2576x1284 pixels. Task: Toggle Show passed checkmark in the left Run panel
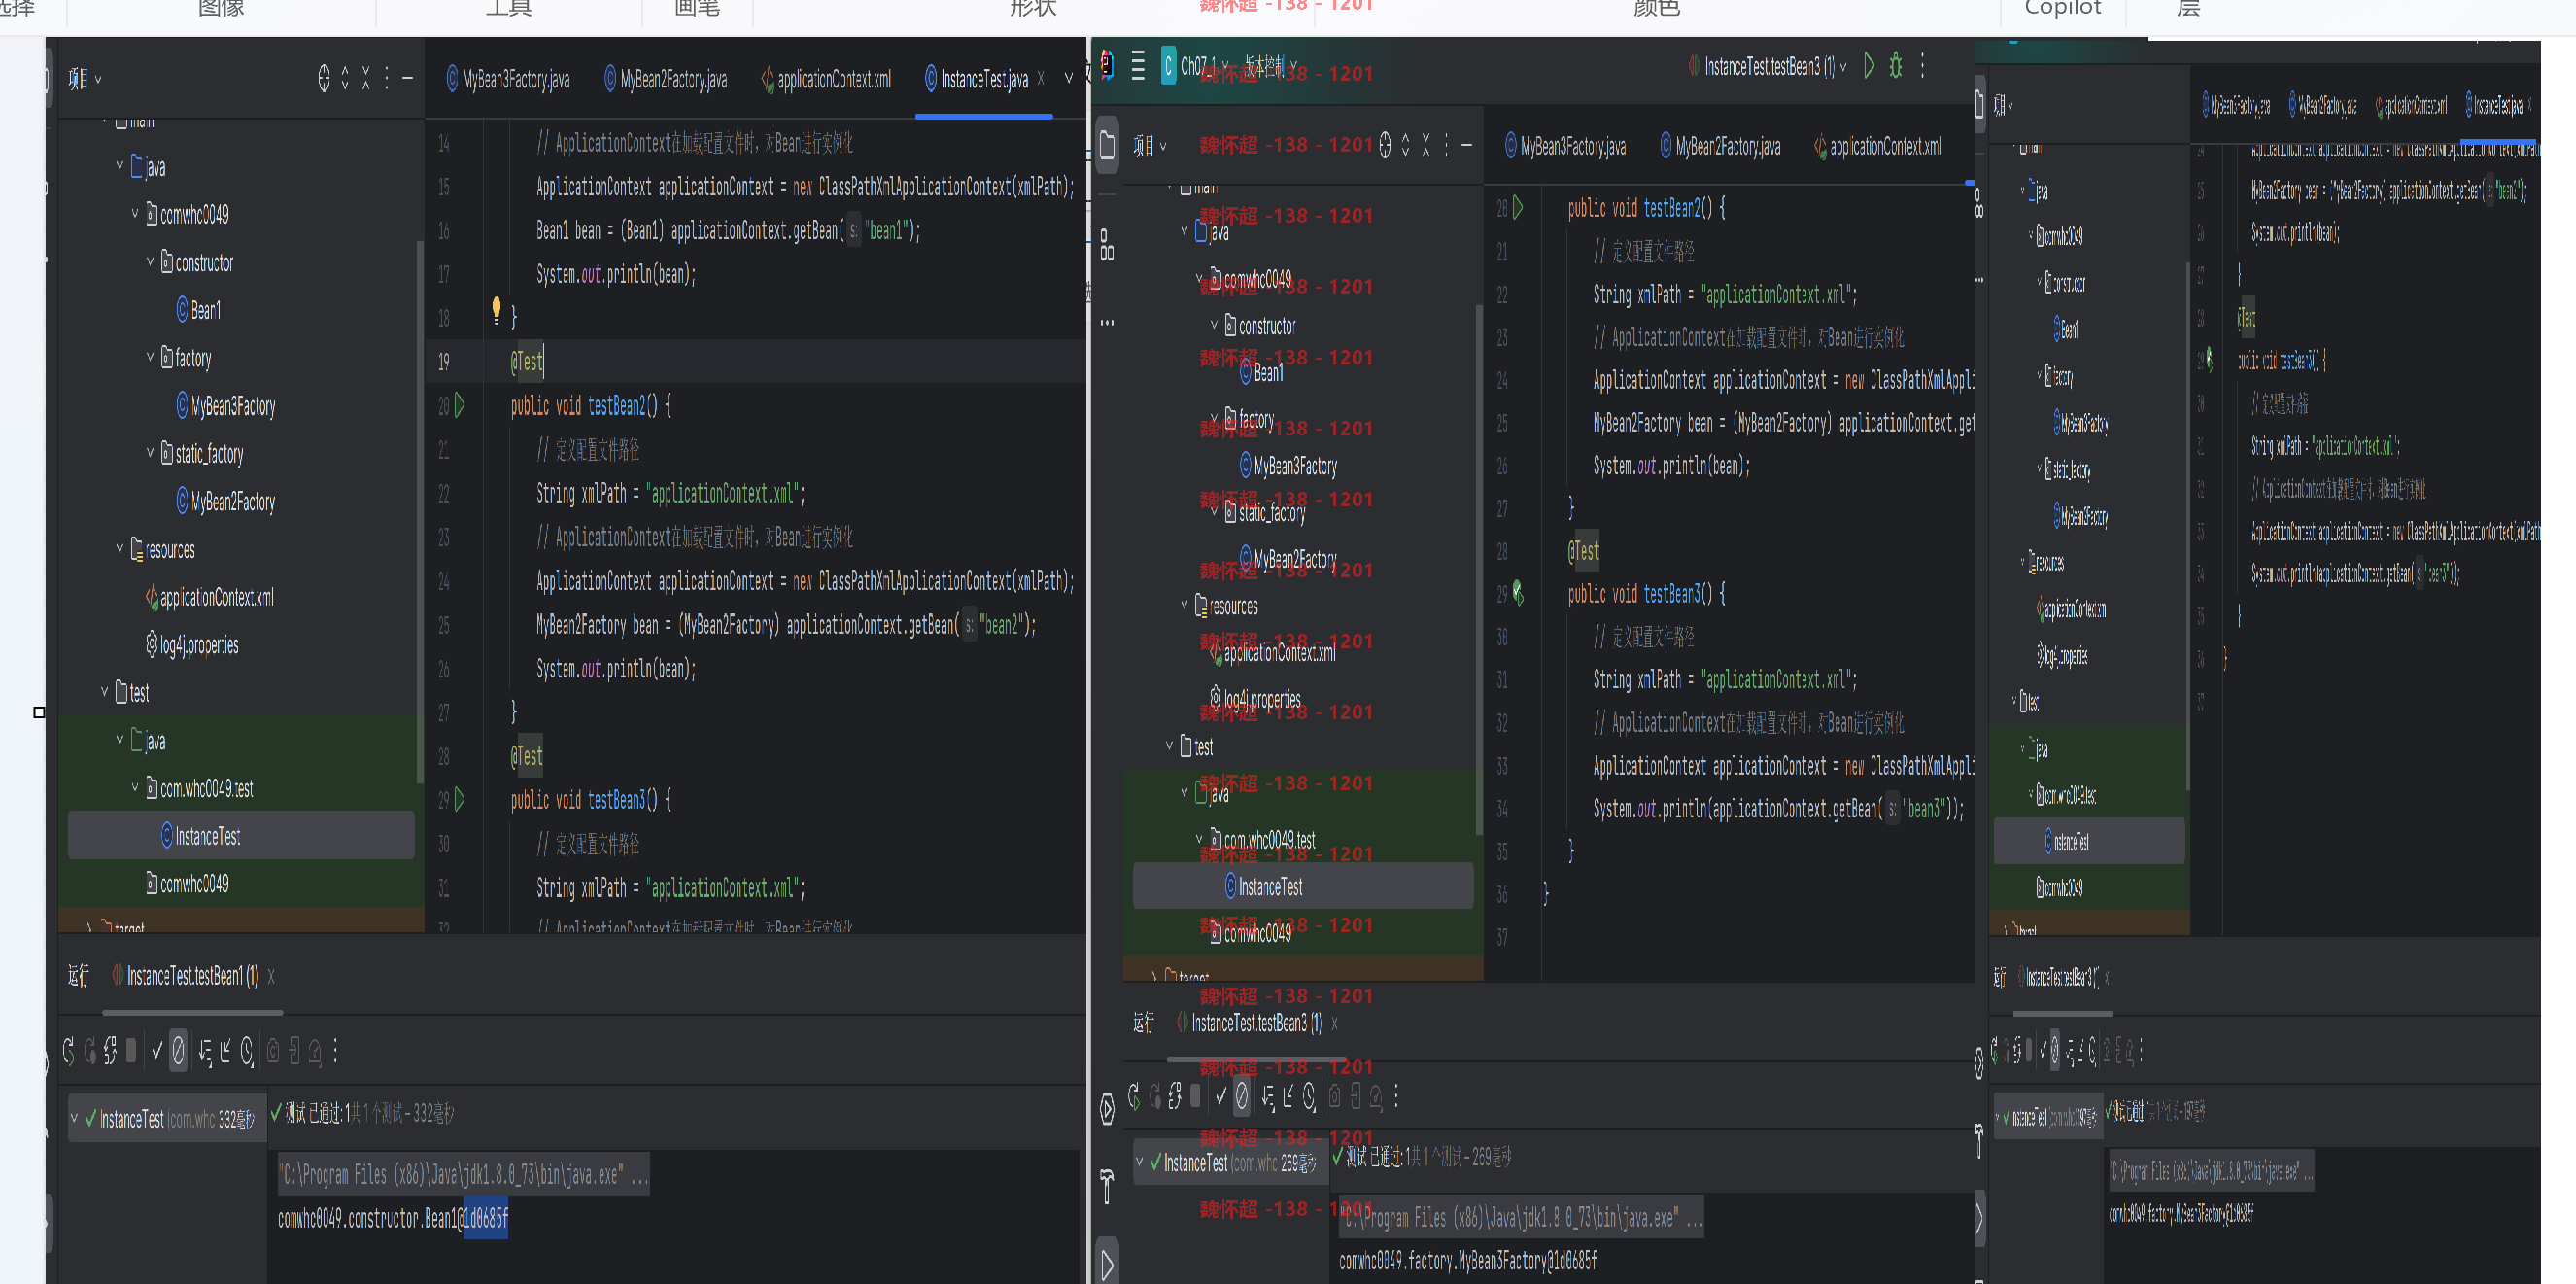click(157, 1051)
